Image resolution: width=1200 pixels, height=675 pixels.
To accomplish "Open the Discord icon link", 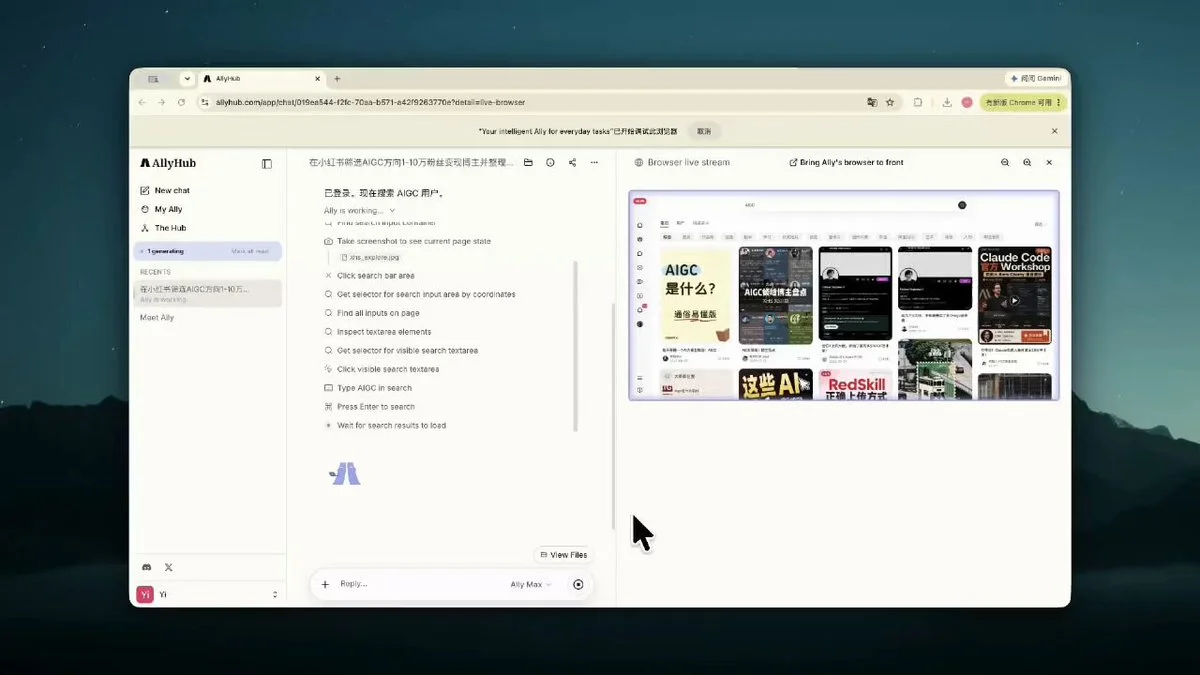I will pyautogui.click(x=147, y=567).
